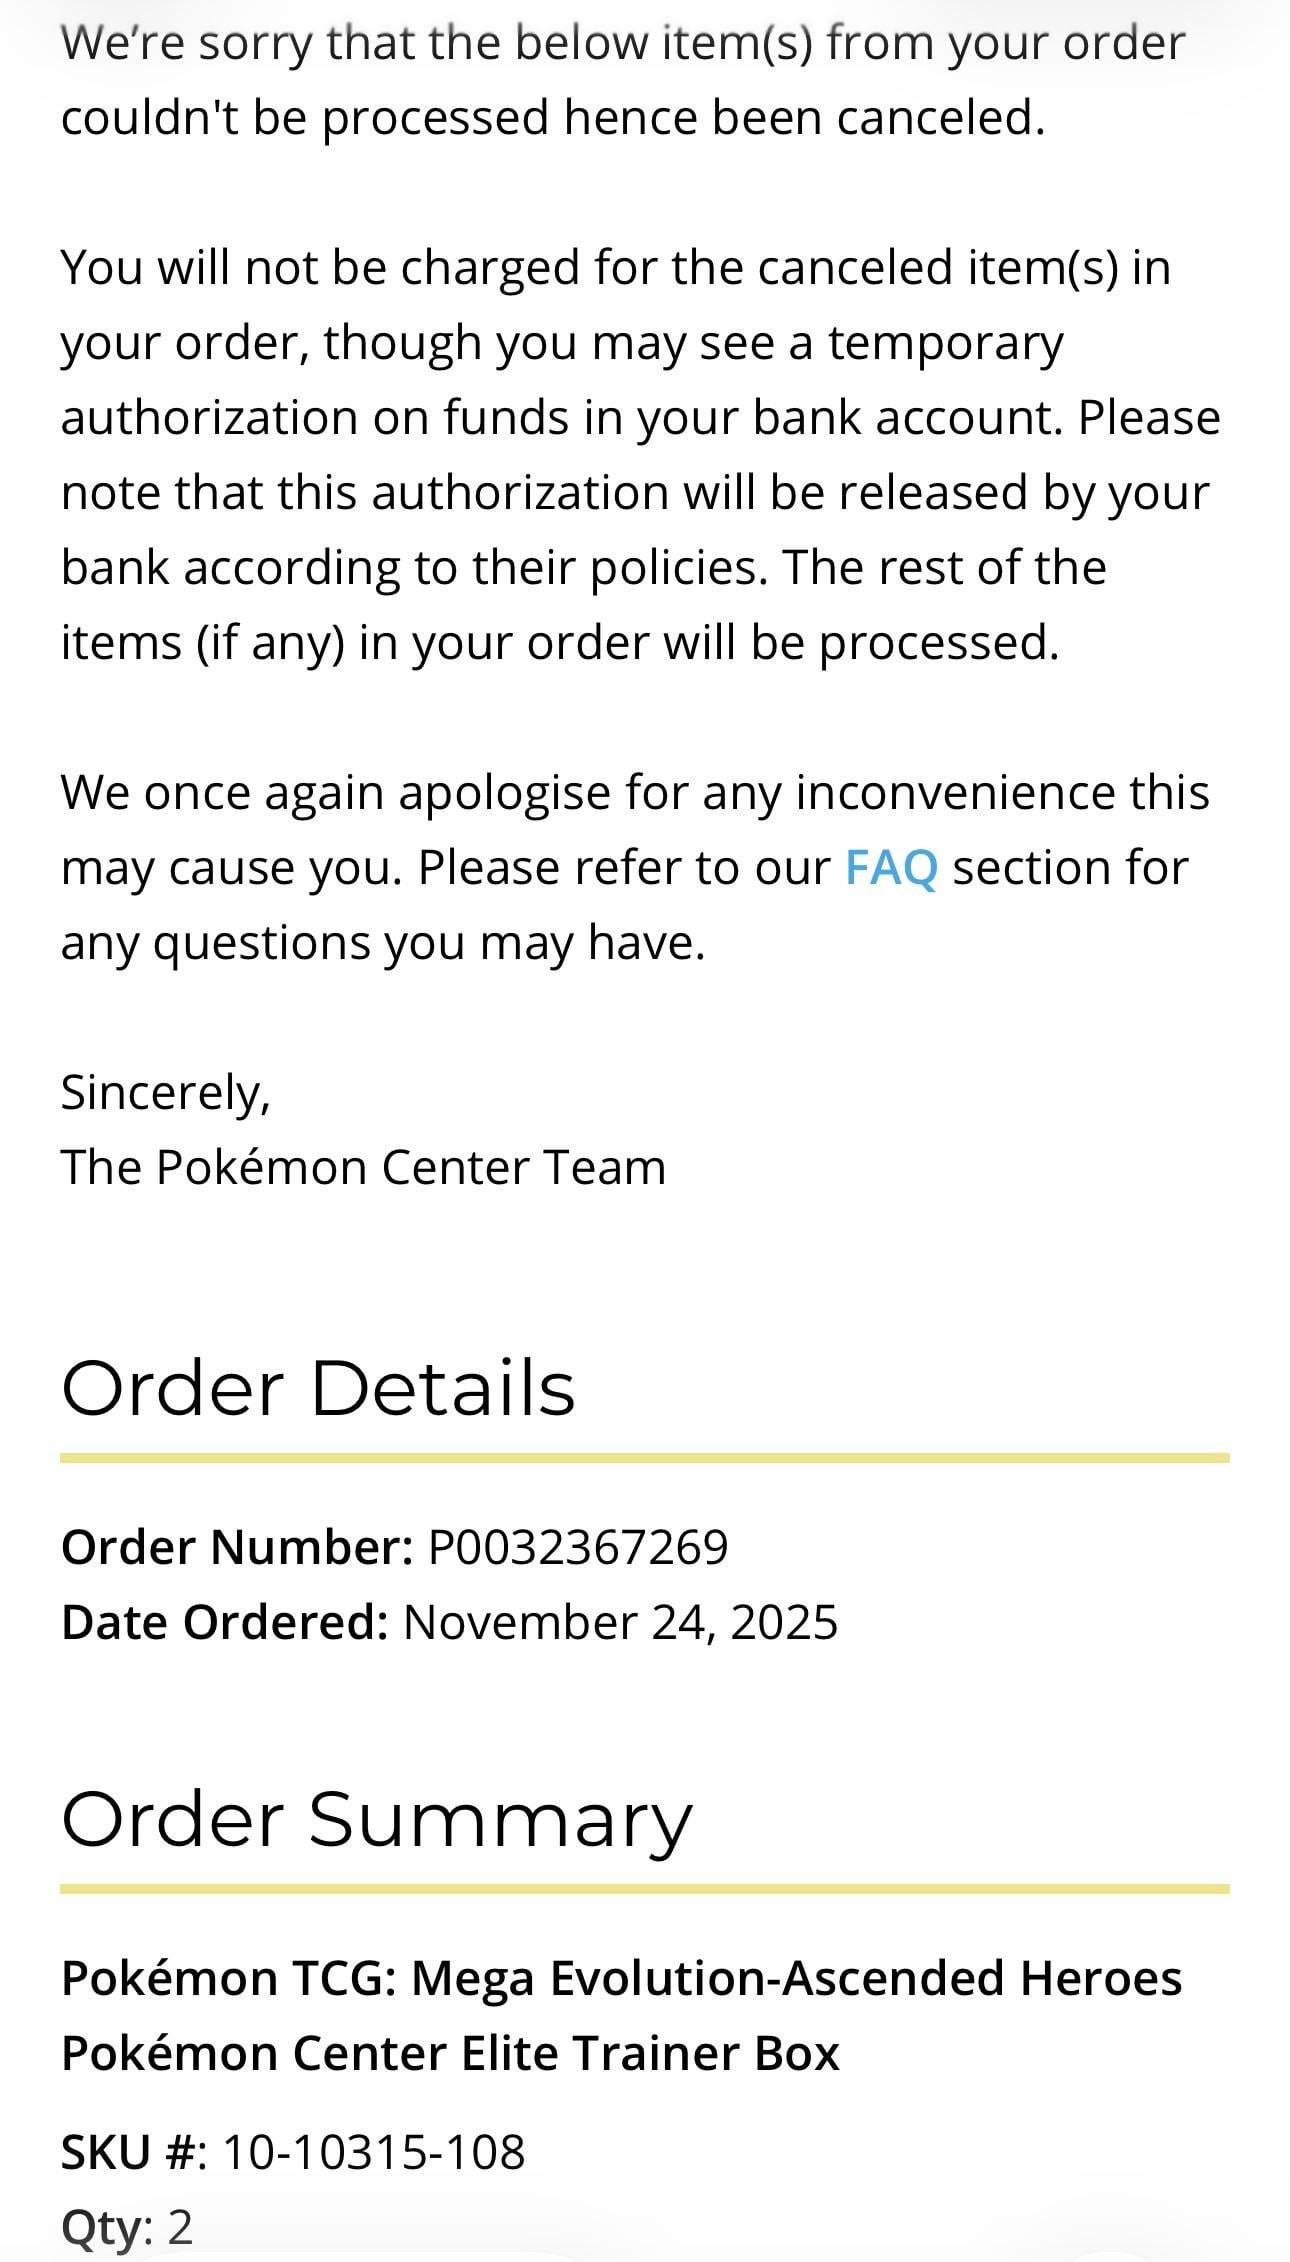Click the 'You will not be charged' paragraph

coord(640,455)
